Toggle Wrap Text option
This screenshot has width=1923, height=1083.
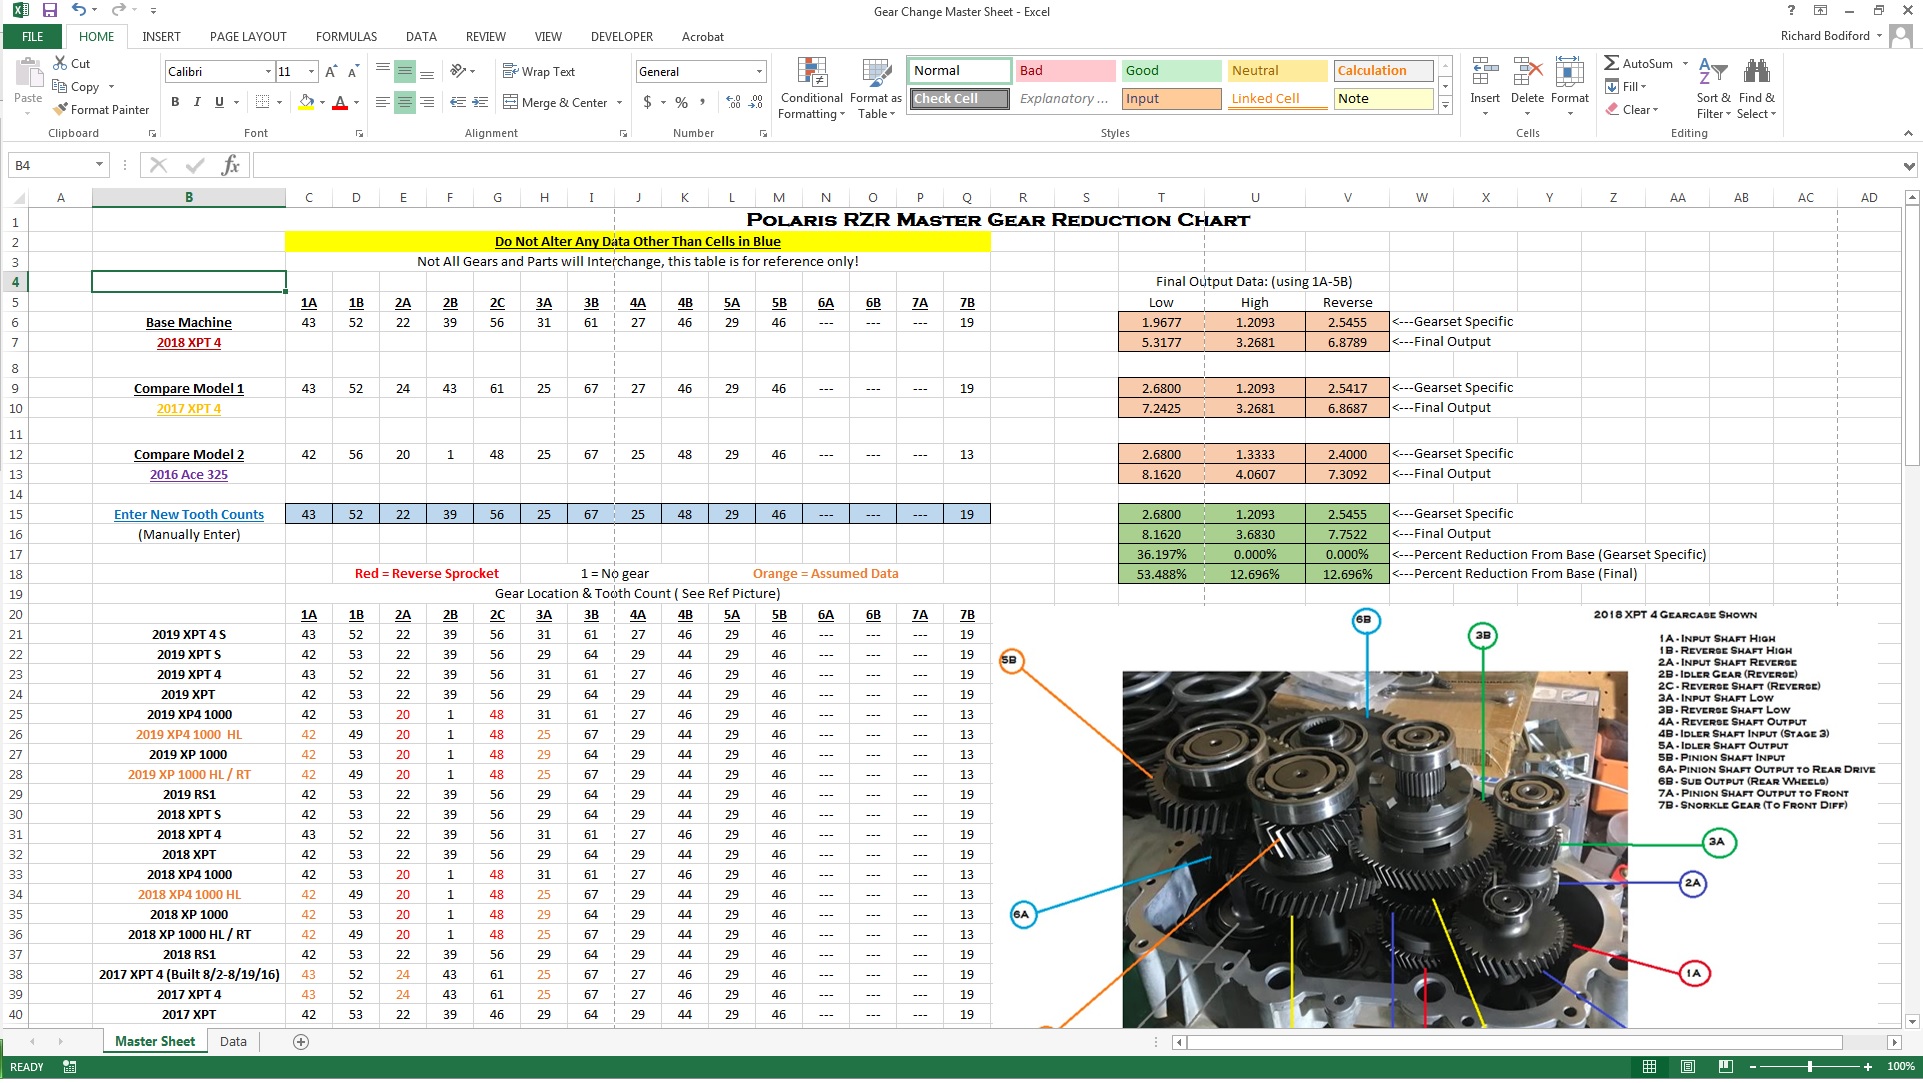(539, 71)
